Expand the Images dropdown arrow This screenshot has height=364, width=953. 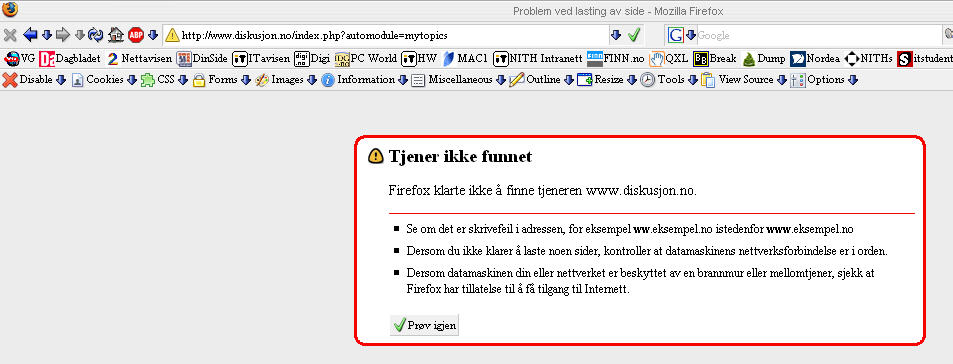pyautogui.click(x=311, y=80)
